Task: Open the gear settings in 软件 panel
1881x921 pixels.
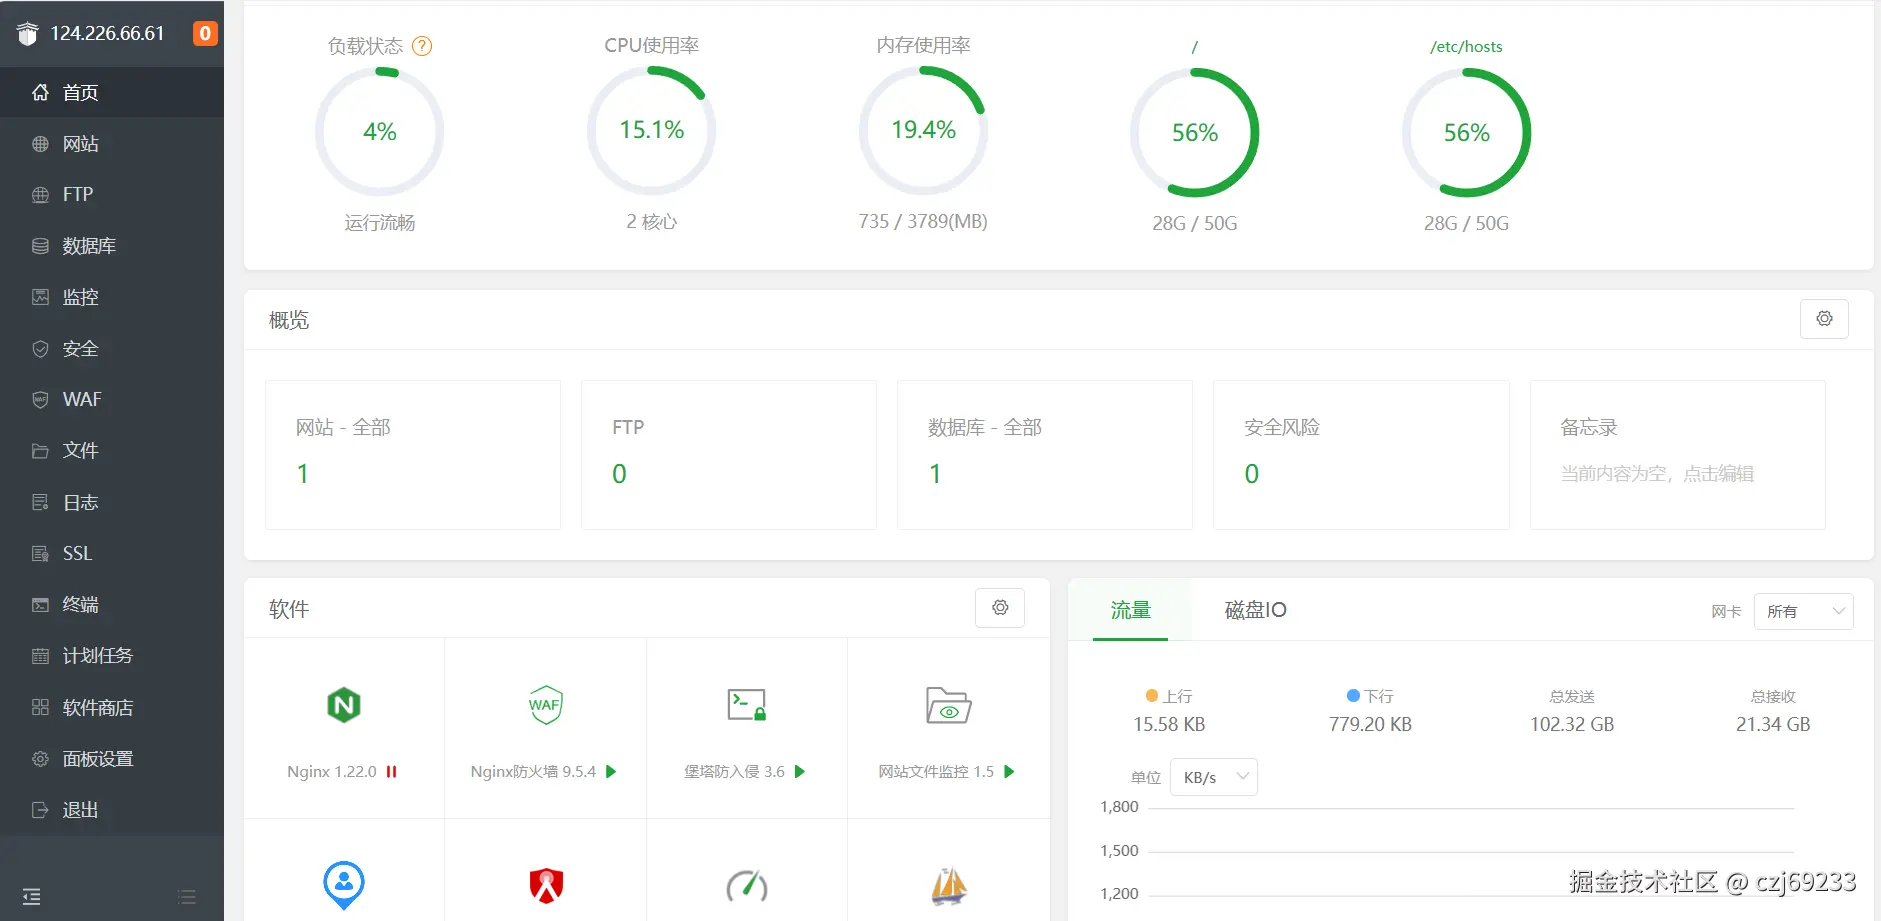Action: point(1000,608)
